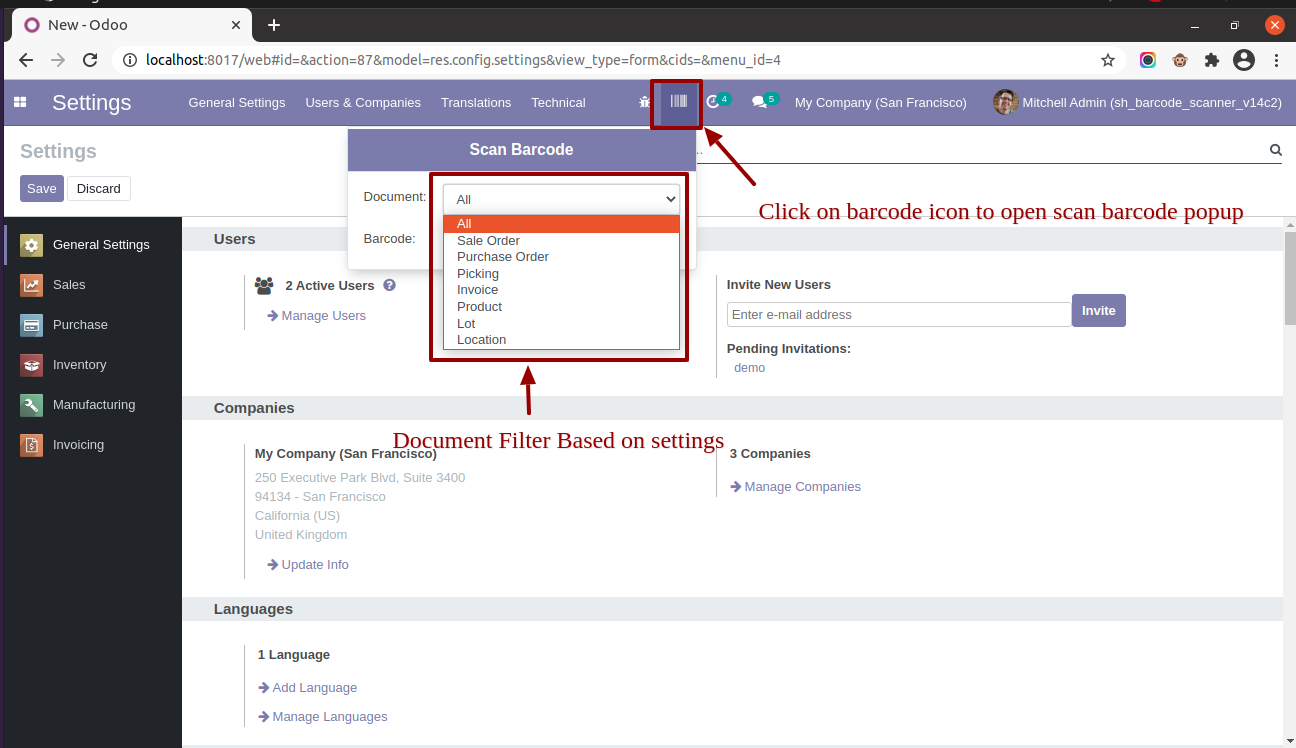Open the Manage Companies link
The width and height of the screenshot is (1296, 748).
[795, 487]
